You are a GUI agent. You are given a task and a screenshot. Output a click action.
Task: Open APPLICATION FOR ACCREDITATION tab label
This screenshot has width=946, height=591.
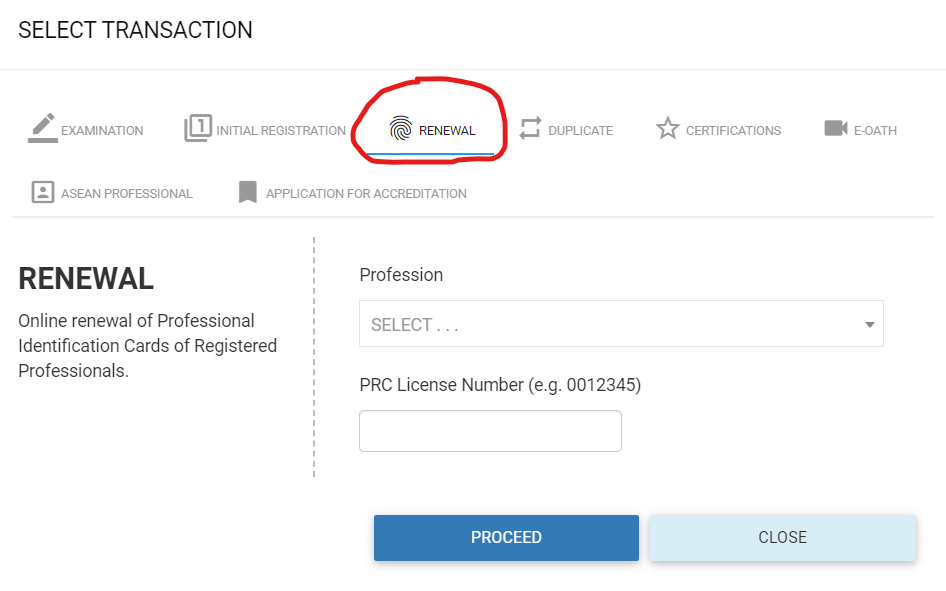point(366,194)
